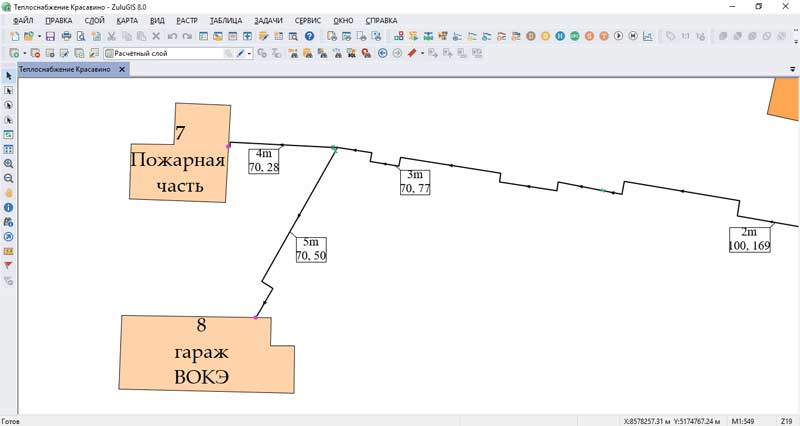
Task: Select the Zoom Out magnifier tool
Action: click(9, 177)
